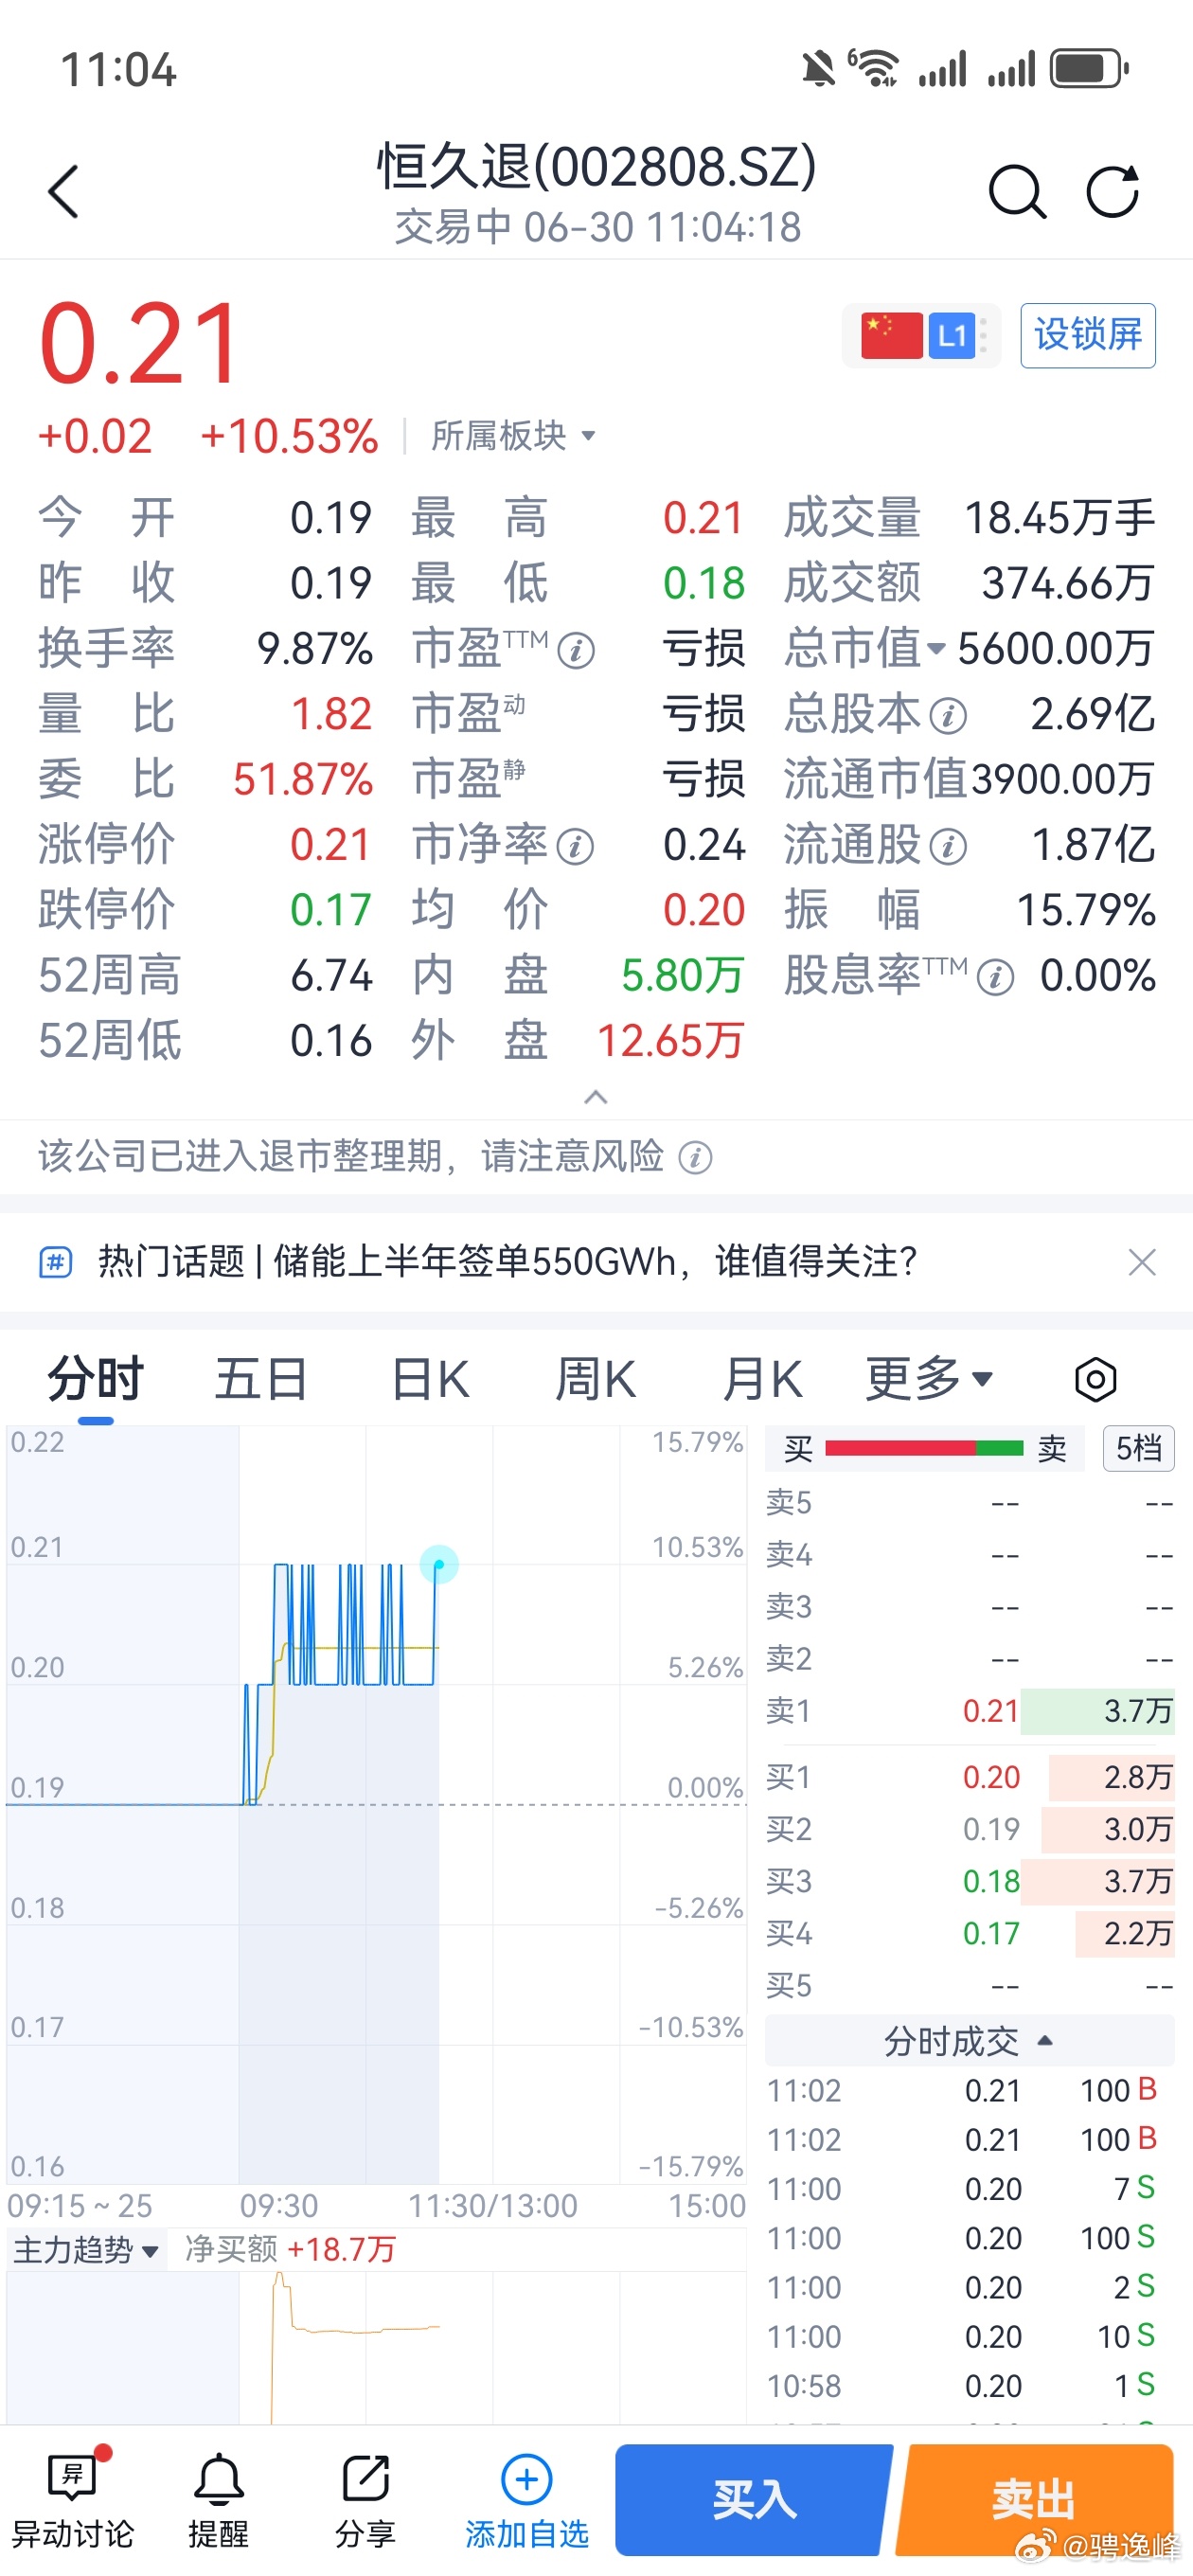Tap the 外盘 12.65万 value
The height and width of the screenshot is (2576, 1193).
click(x=670, y=1041)
